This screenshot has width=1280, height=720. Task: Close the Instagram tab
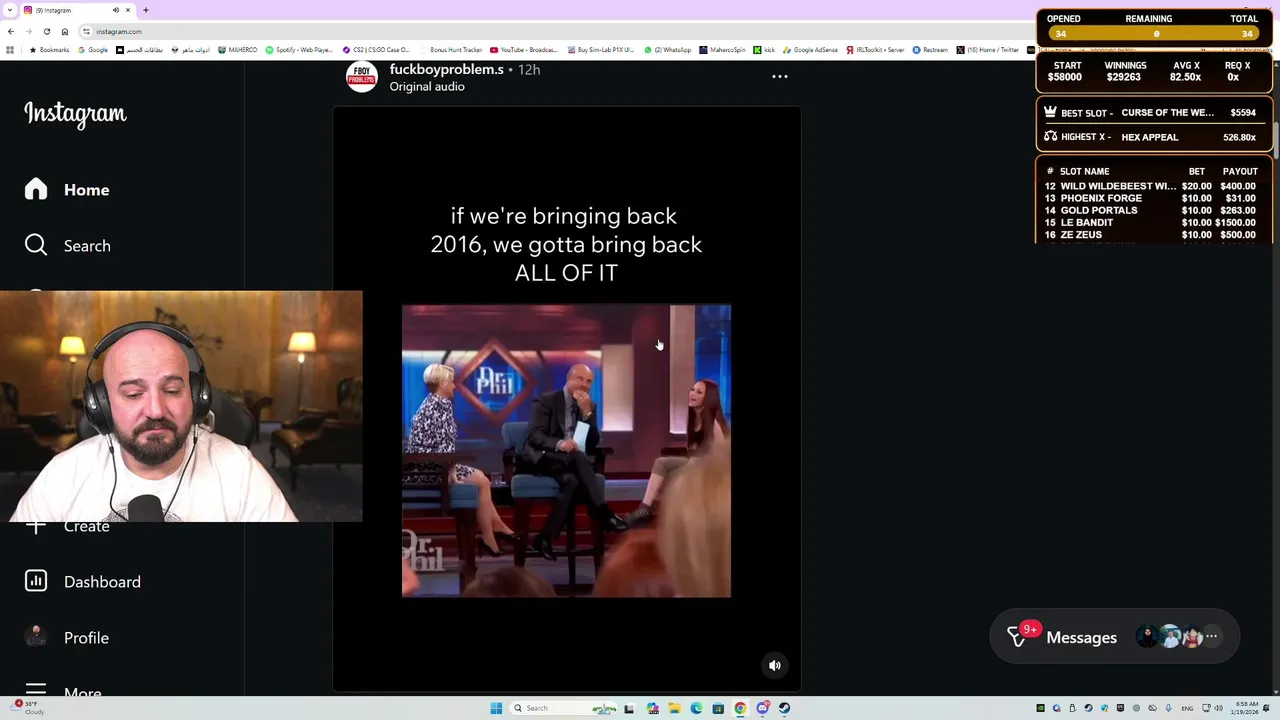(x=129, y=10)
